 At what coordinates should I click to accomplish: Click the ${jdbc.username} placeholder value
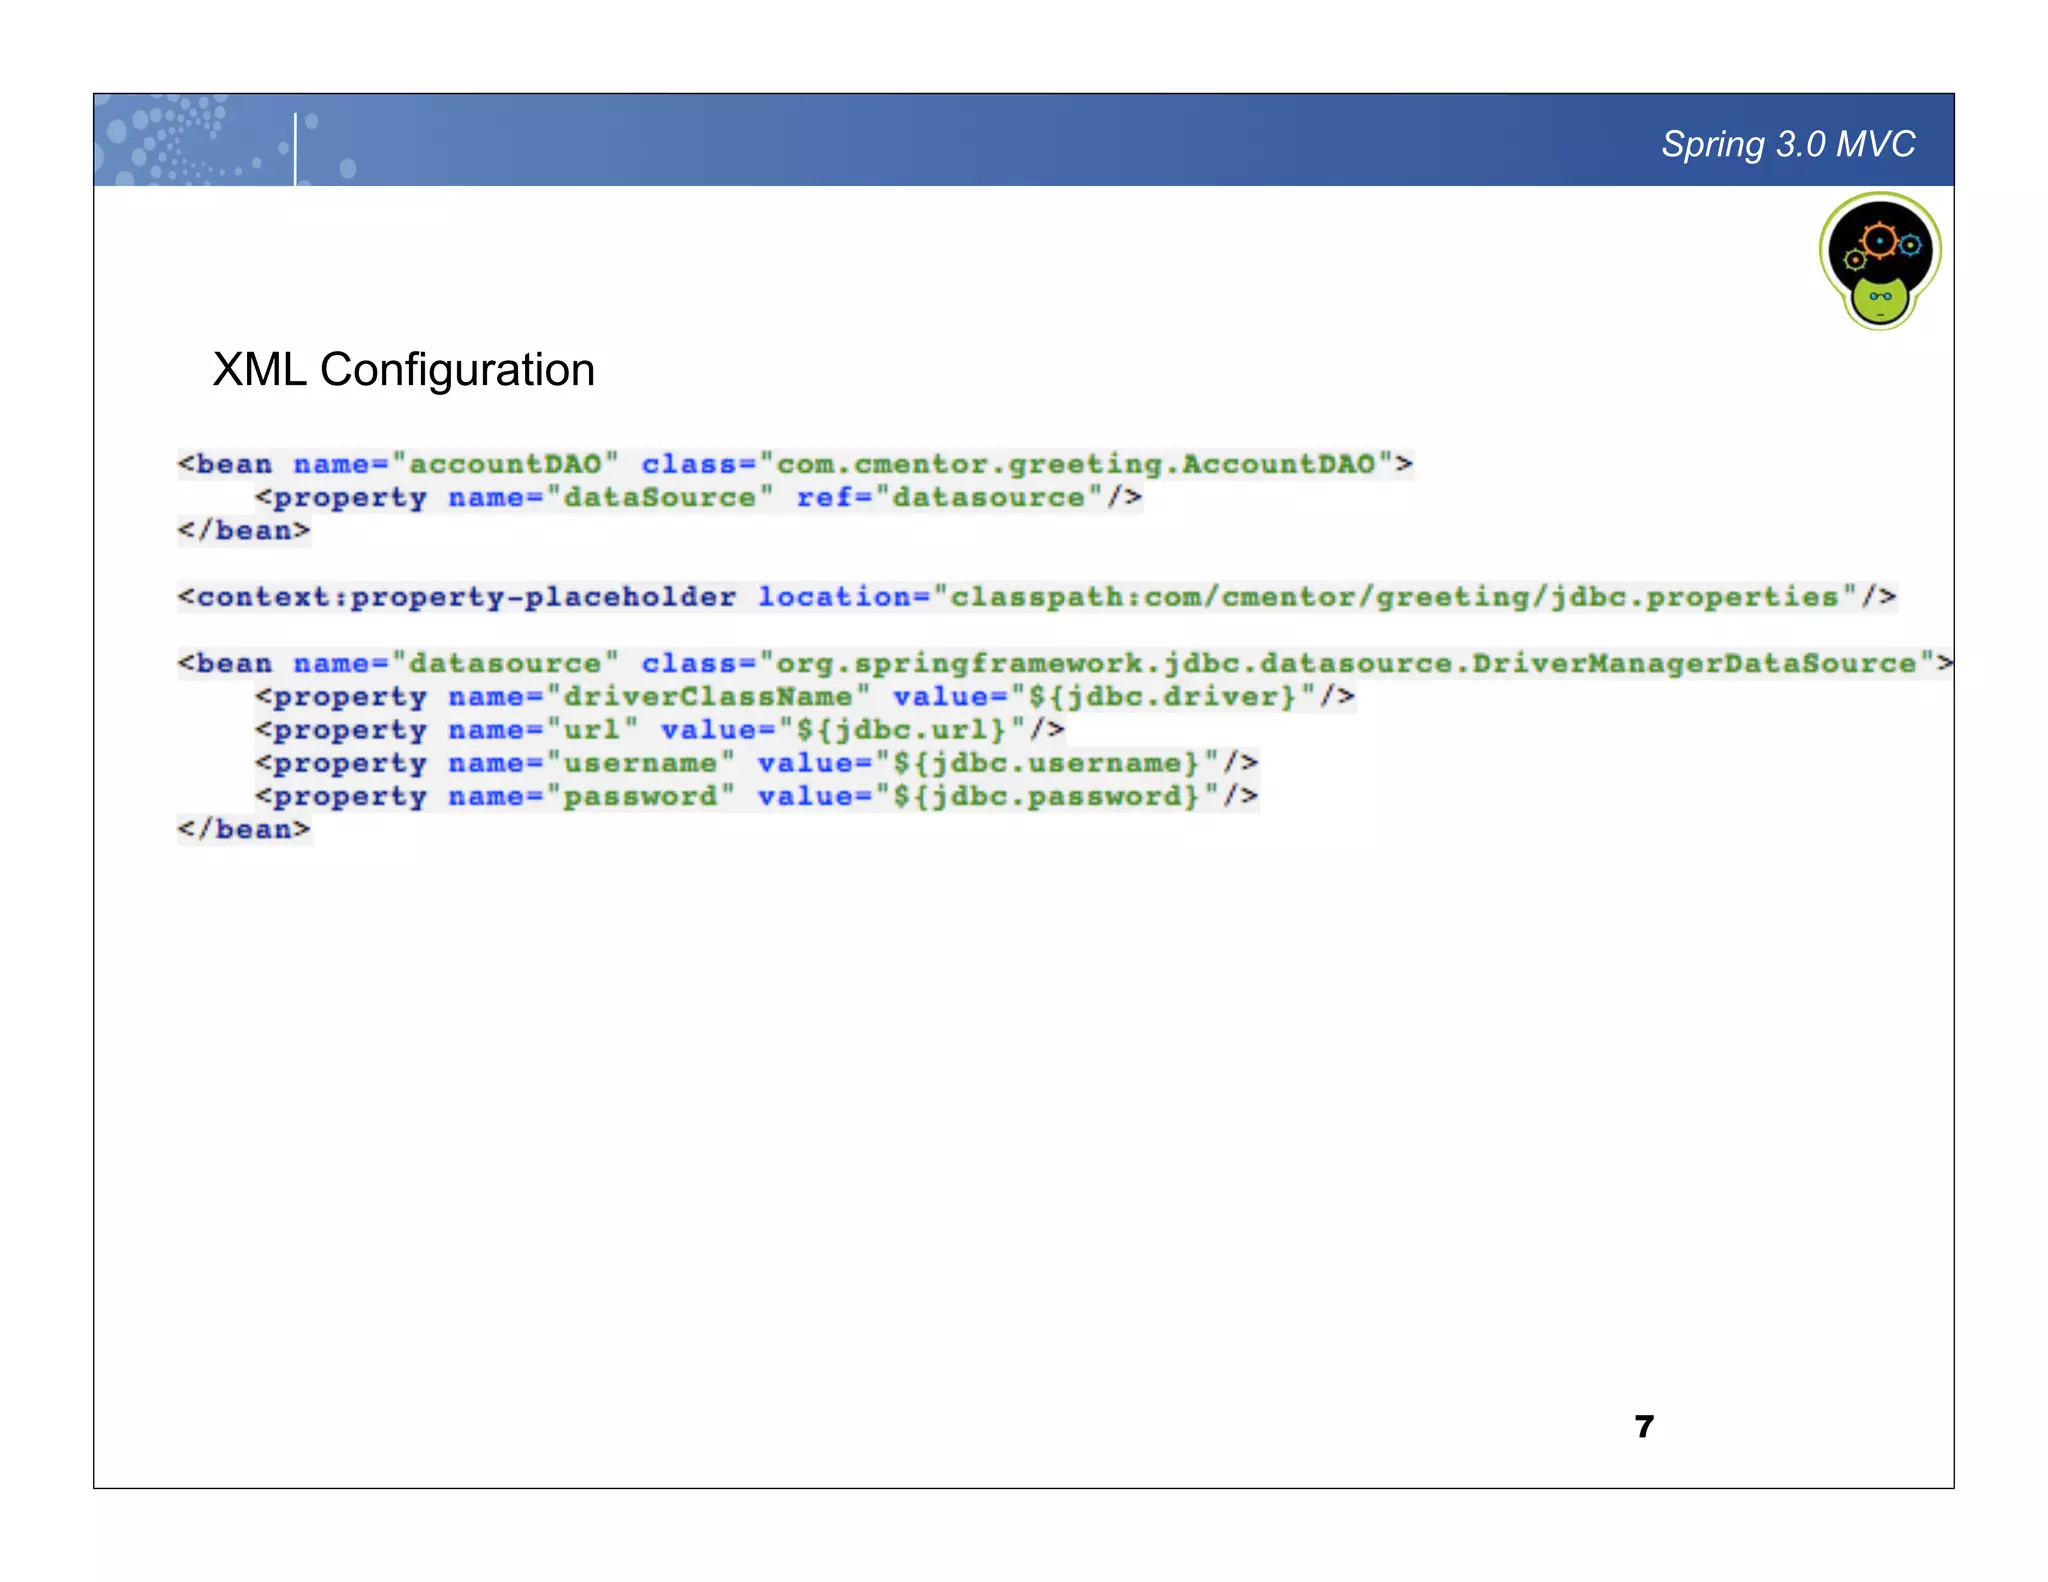(x=1046, y=764)
